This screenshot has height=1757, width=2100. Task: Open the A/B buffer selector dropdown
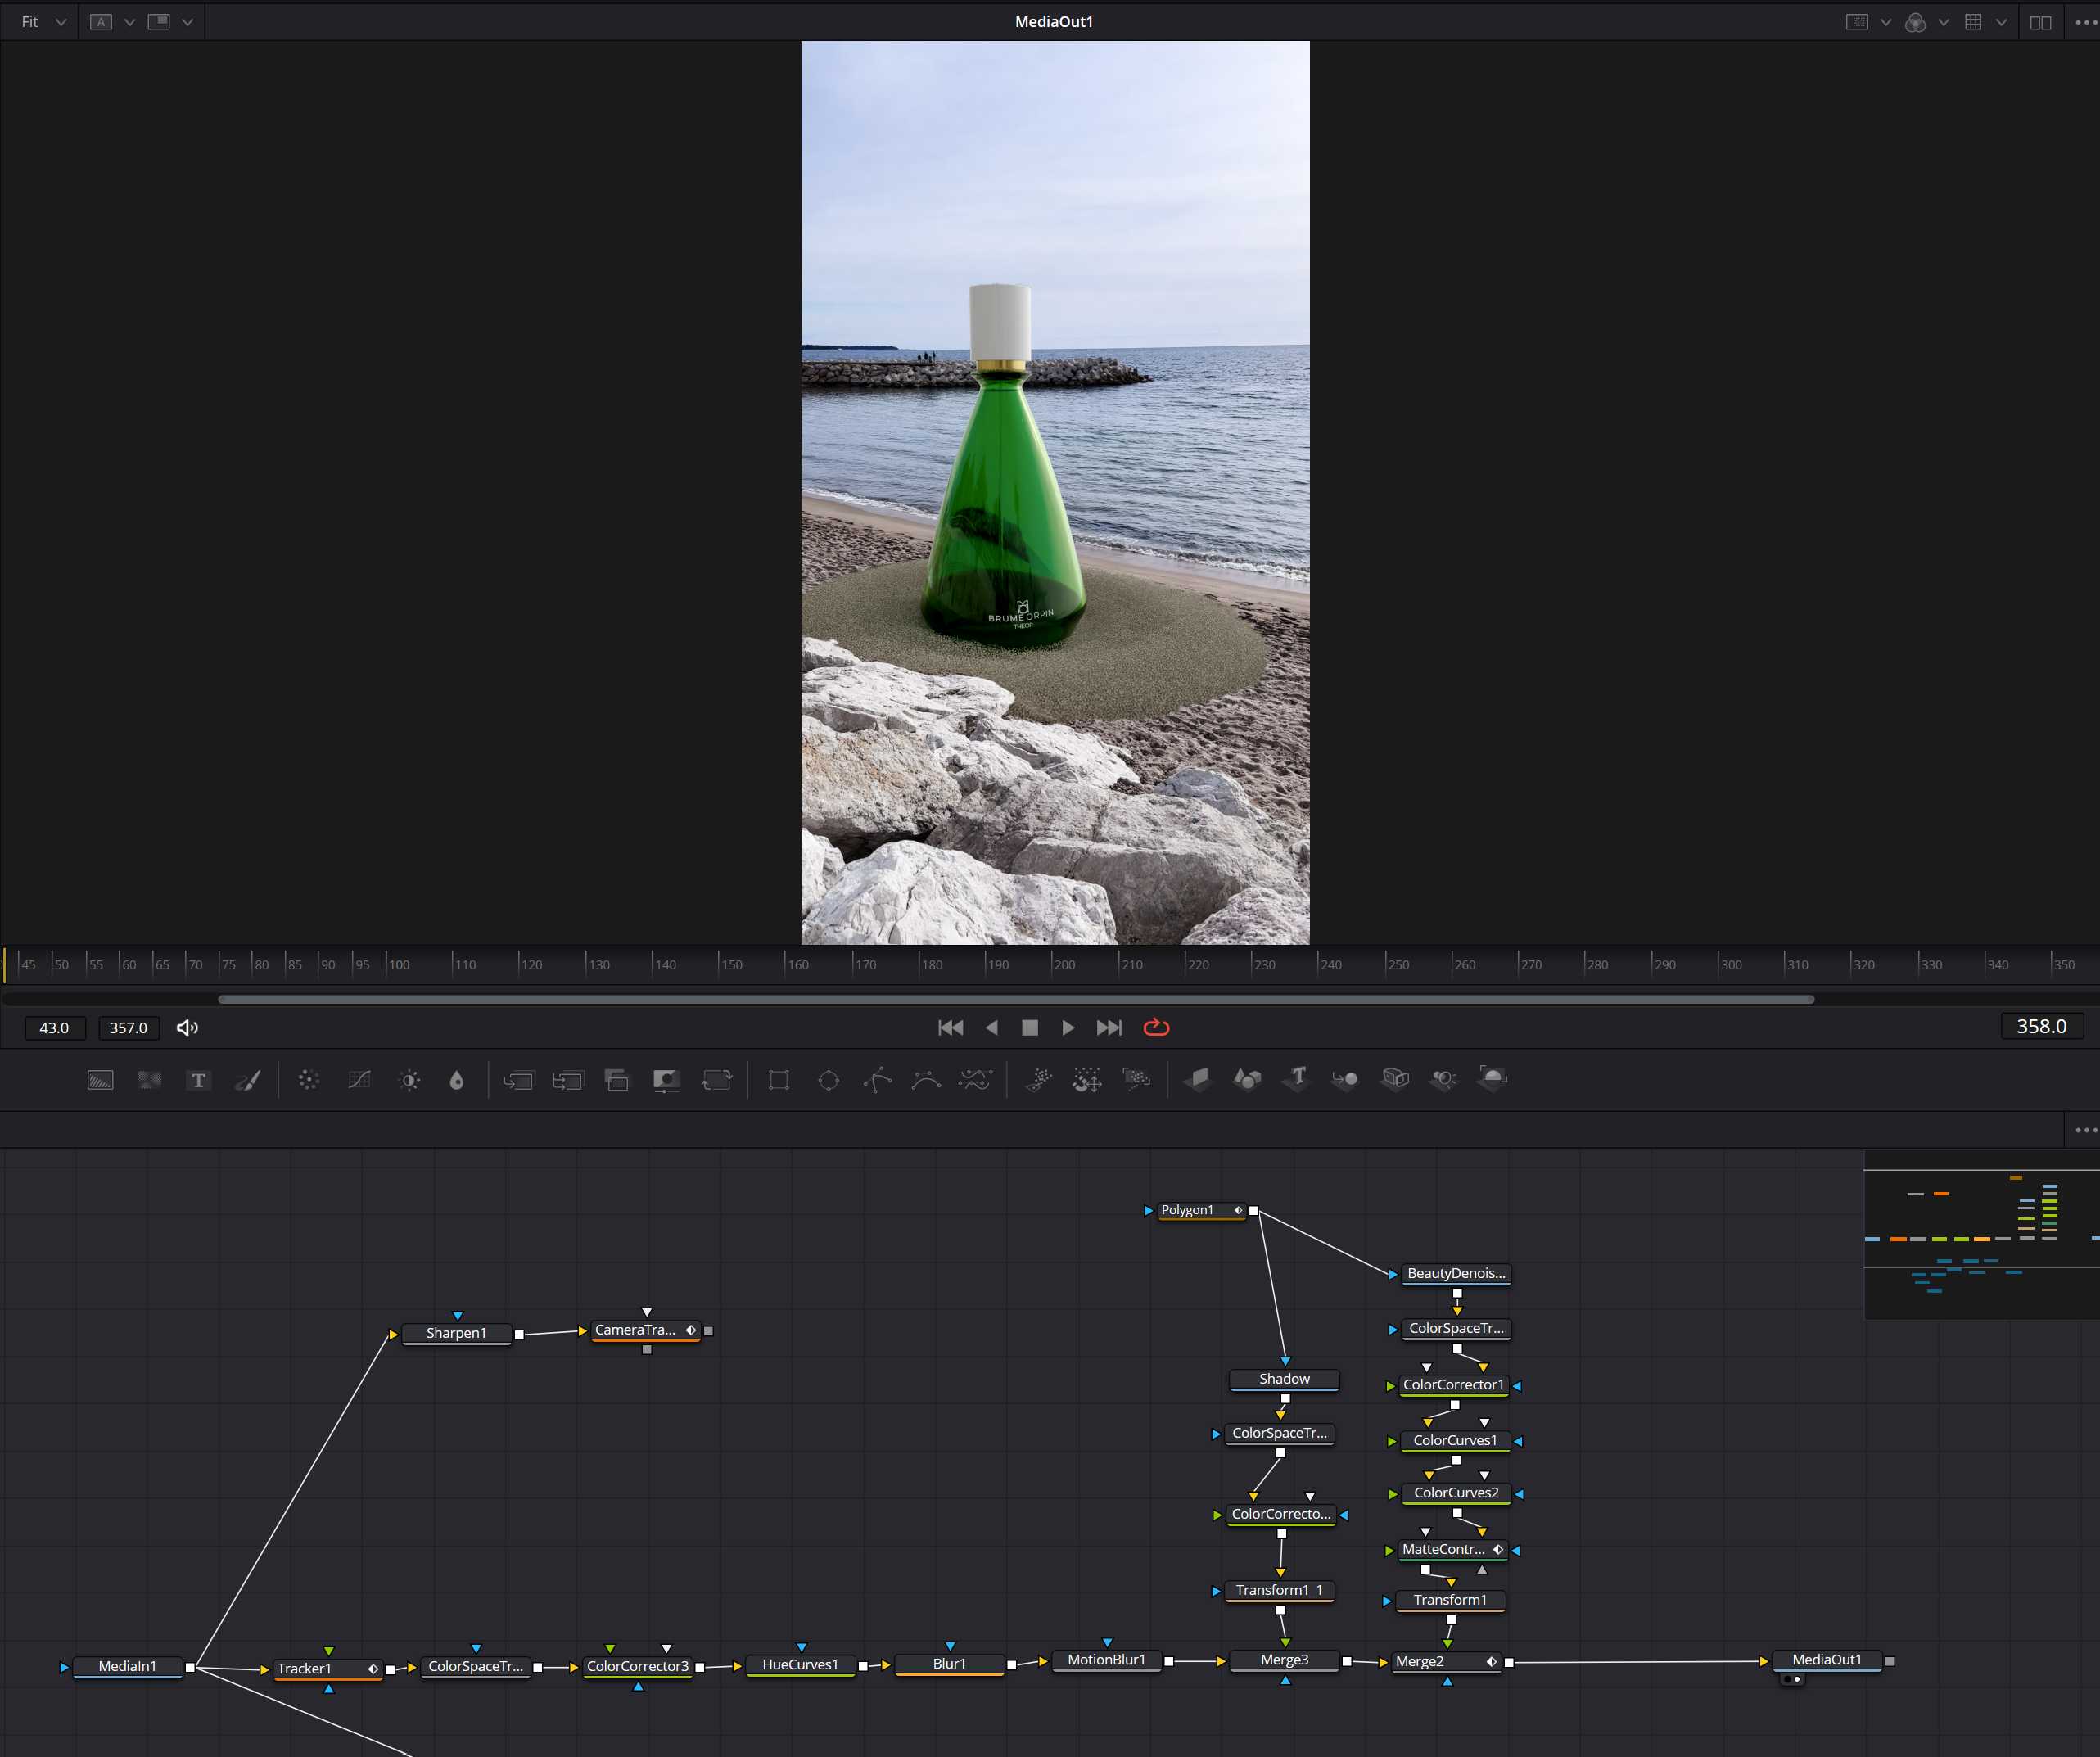click(x=130, y=21)
